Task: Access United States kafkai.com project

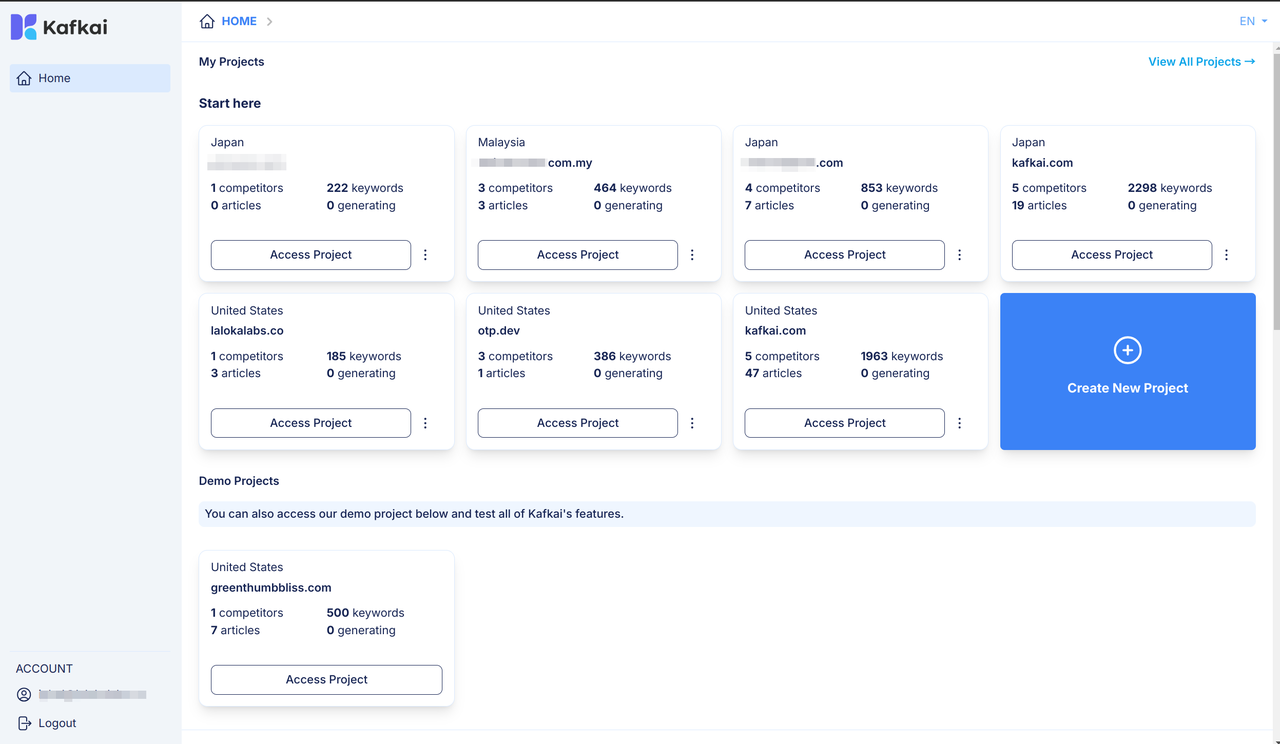Action: pos(845,423)
